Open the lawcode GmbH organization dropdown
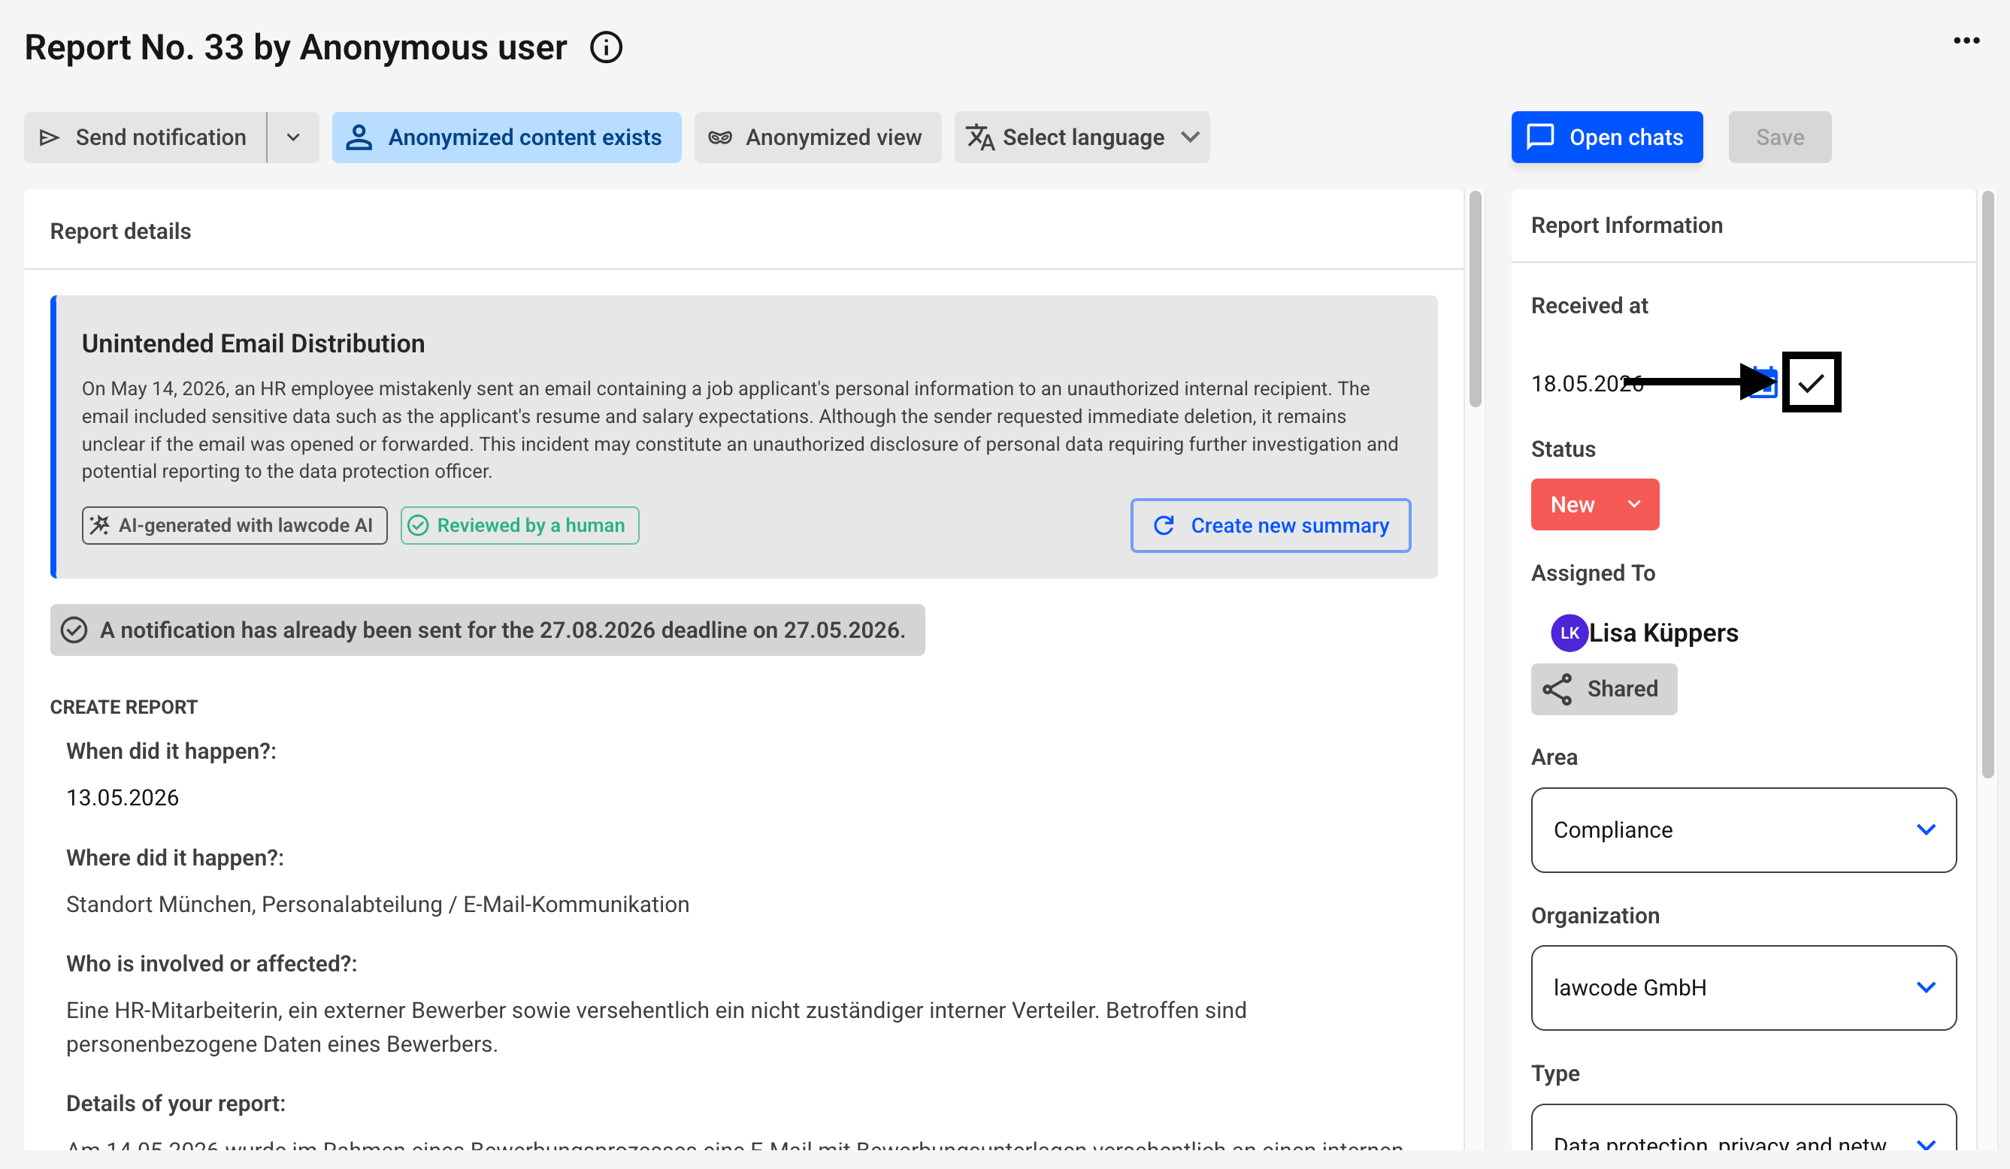 (1743, 988)
